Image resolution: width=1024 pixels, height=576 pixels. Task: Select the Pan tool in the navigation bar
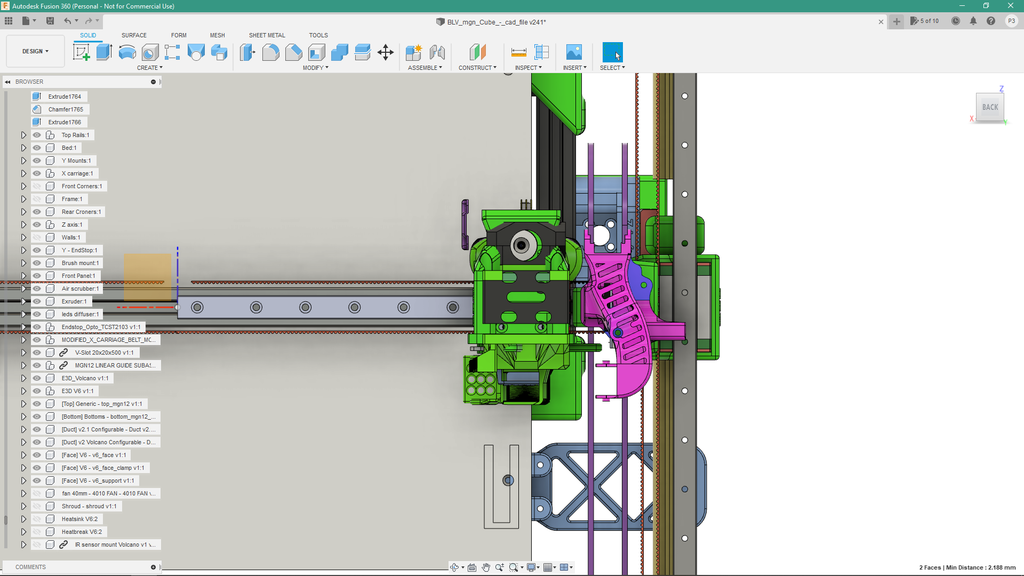486,567
